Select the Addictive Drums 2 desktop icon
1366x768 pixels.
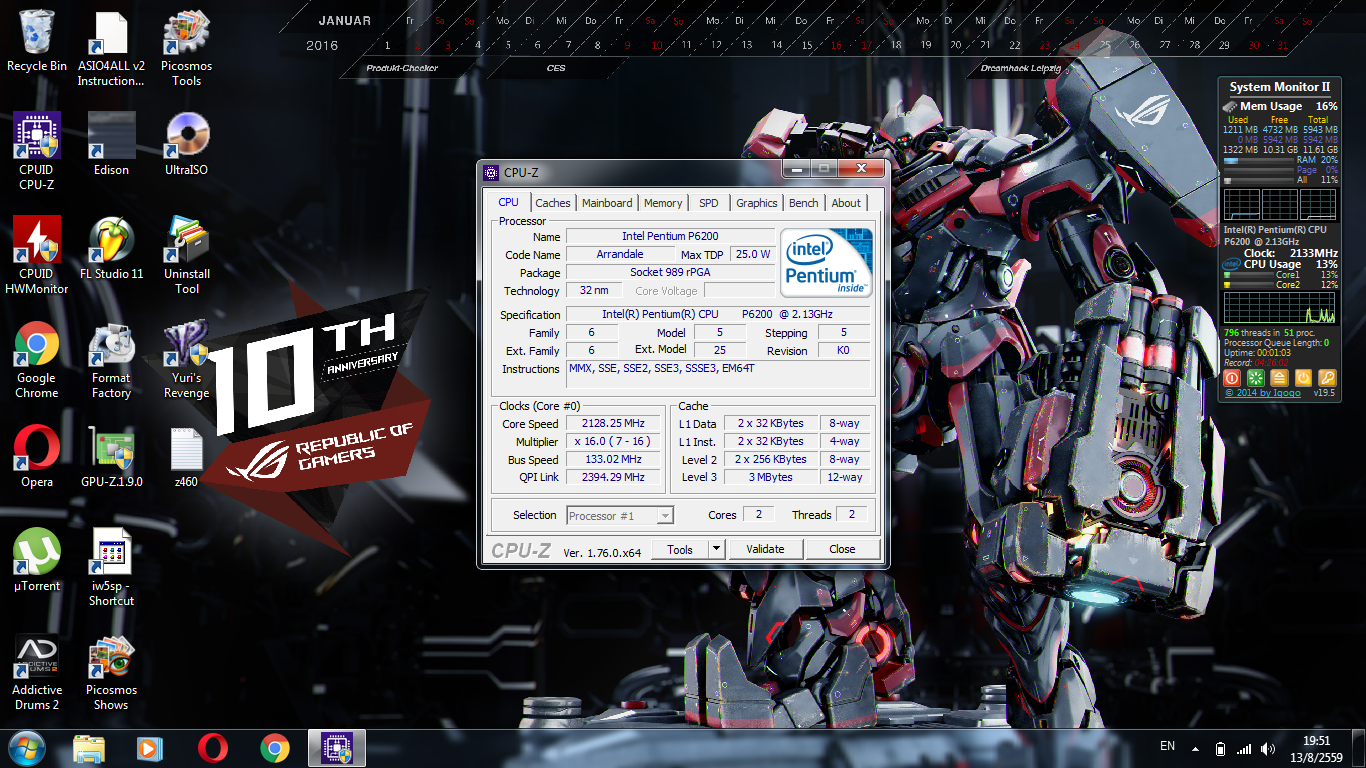coord(37,672)
